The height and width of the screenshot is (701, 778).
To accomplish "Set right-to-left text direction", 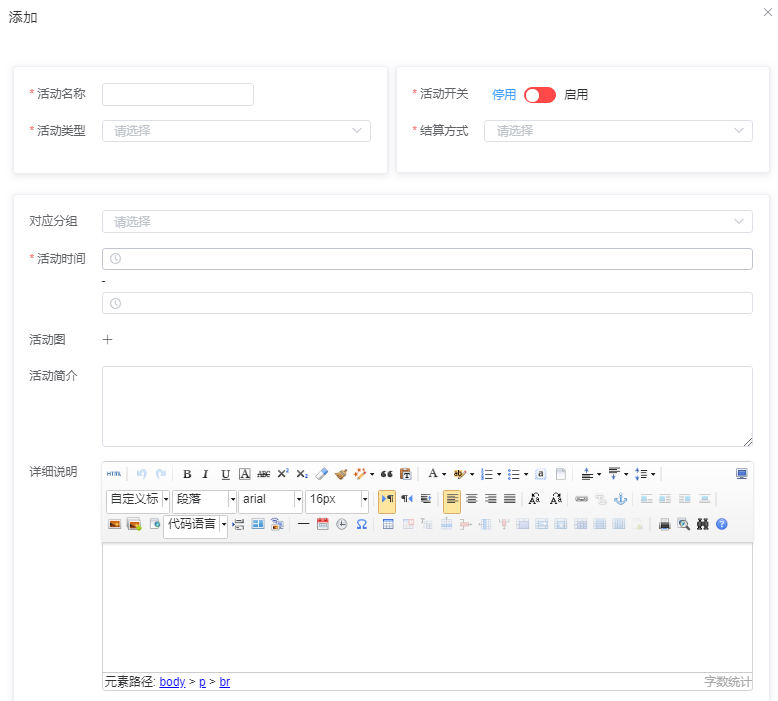I will (x=407, y=499).
